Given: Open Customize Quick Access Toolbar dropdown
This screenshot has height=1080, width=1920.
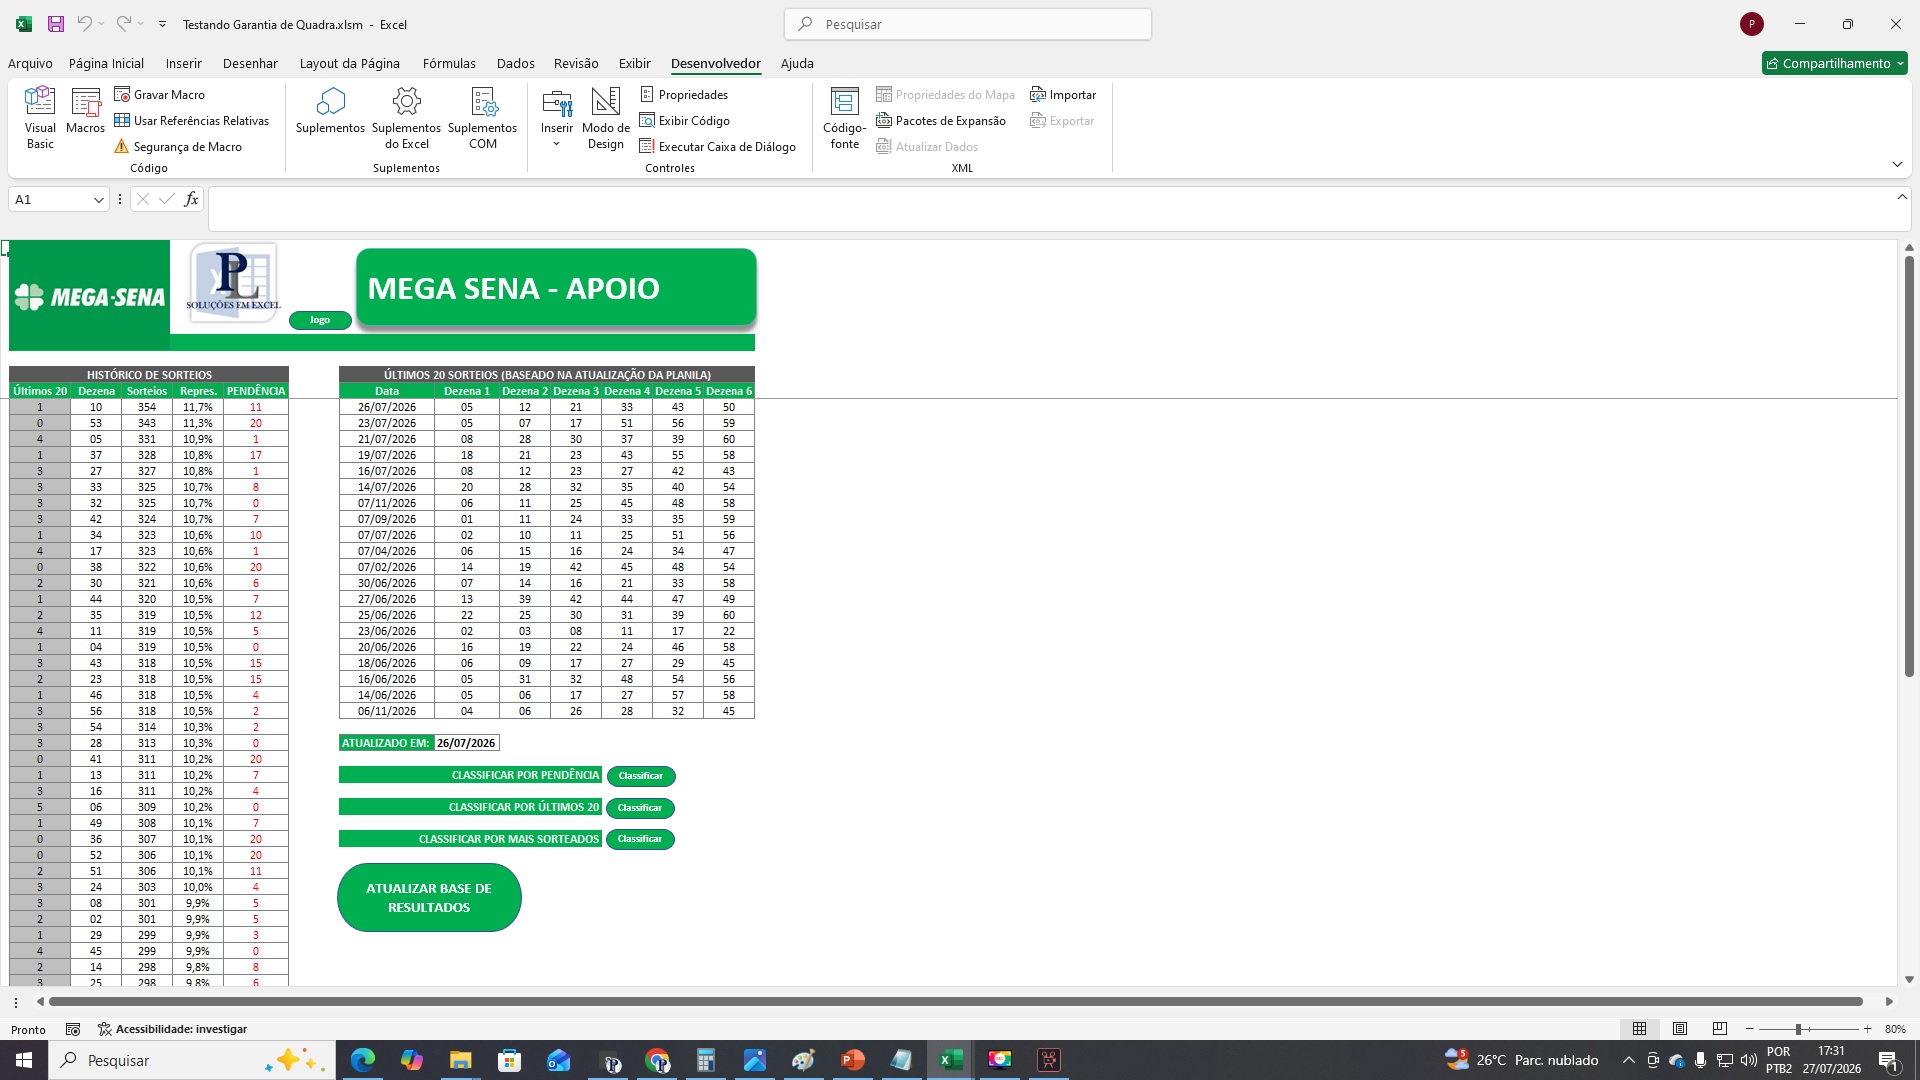Looking at the screenshot, I should (162, 24).
